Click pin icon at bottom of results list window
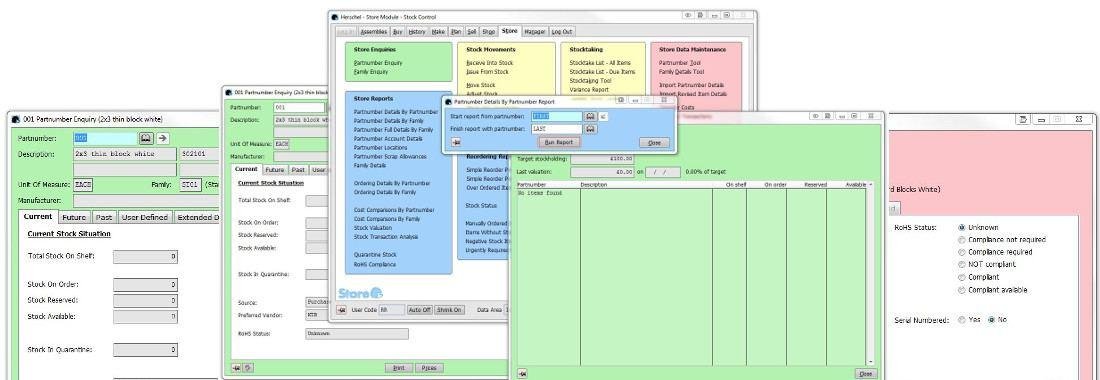The image size is (1100, 380). (523, 374)
